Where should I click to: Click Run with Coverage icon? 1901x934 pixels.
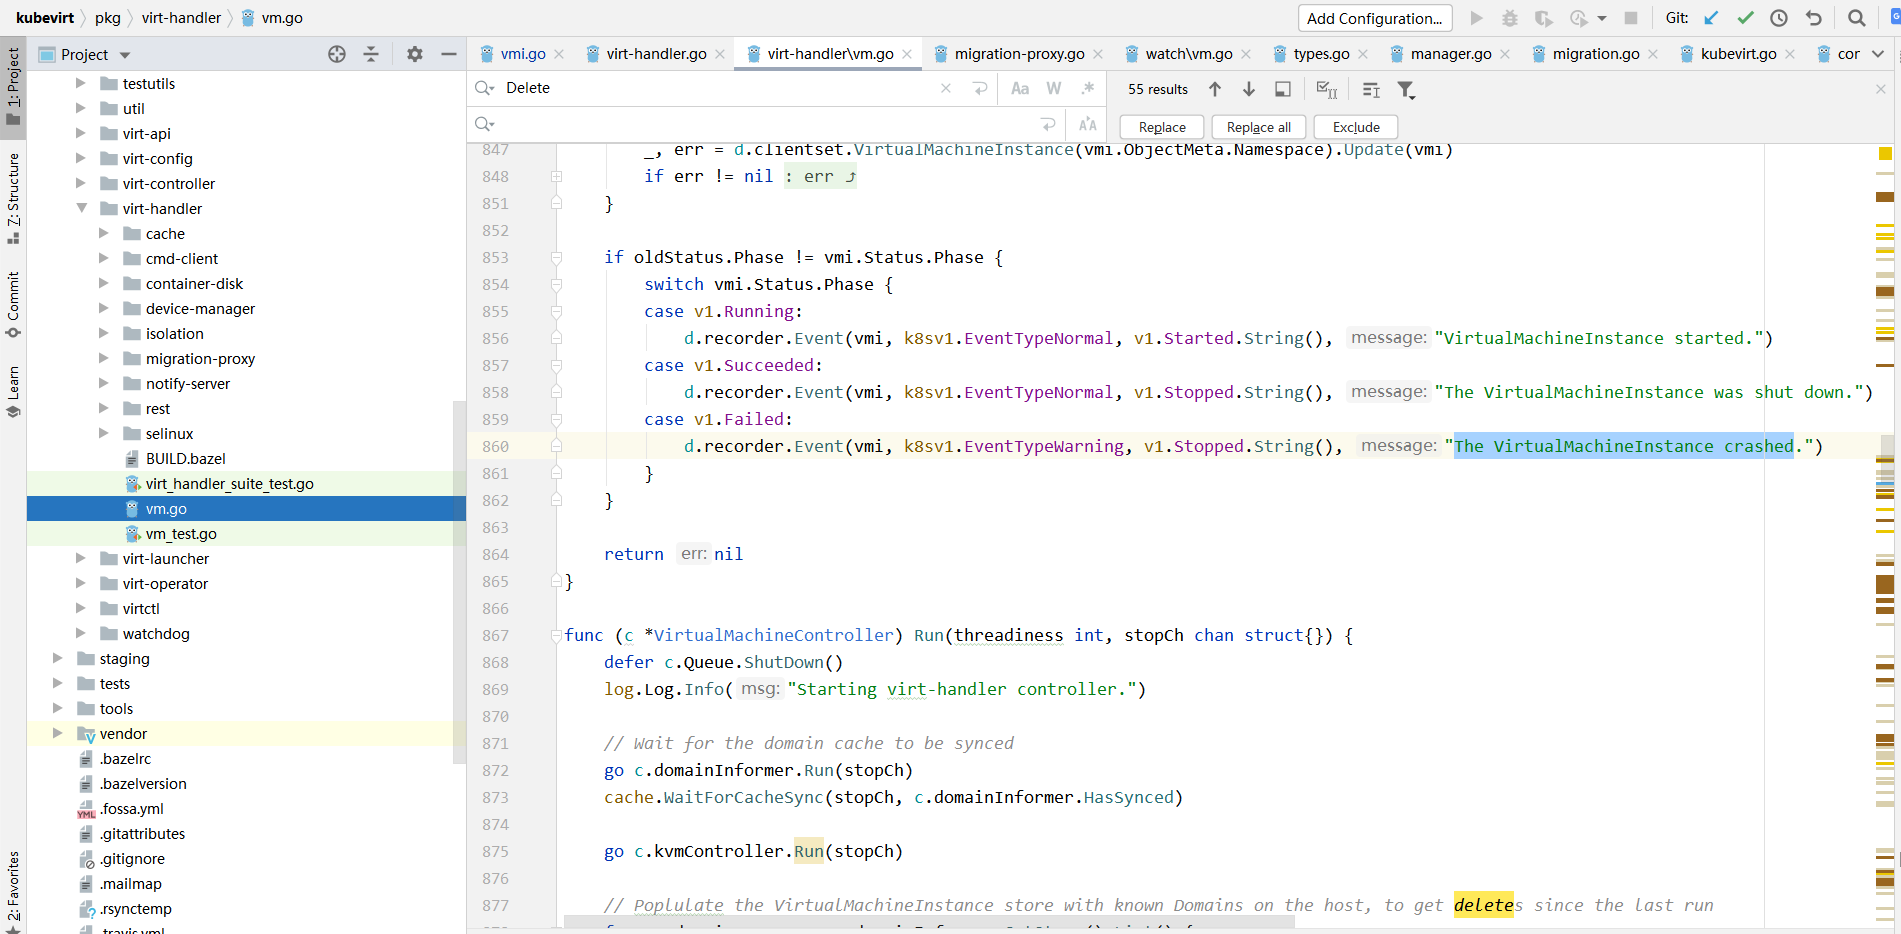click(x=1544, y=18)
